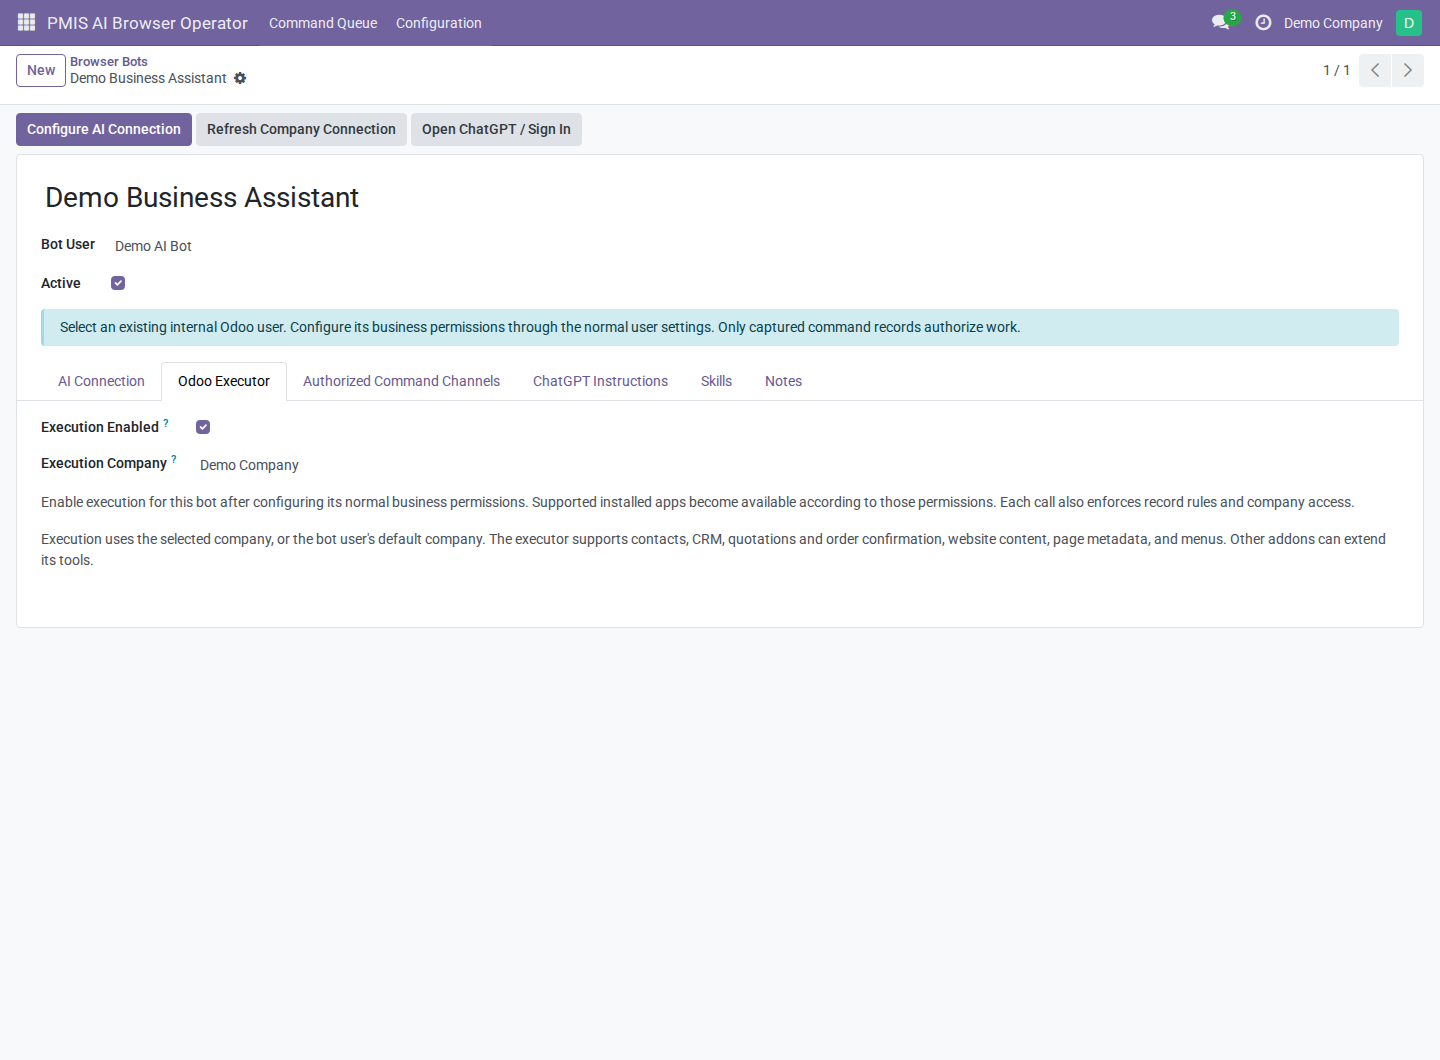Toggle the Execution Enabled checkbox
1440x1060 pixels.
coord(203,427)
